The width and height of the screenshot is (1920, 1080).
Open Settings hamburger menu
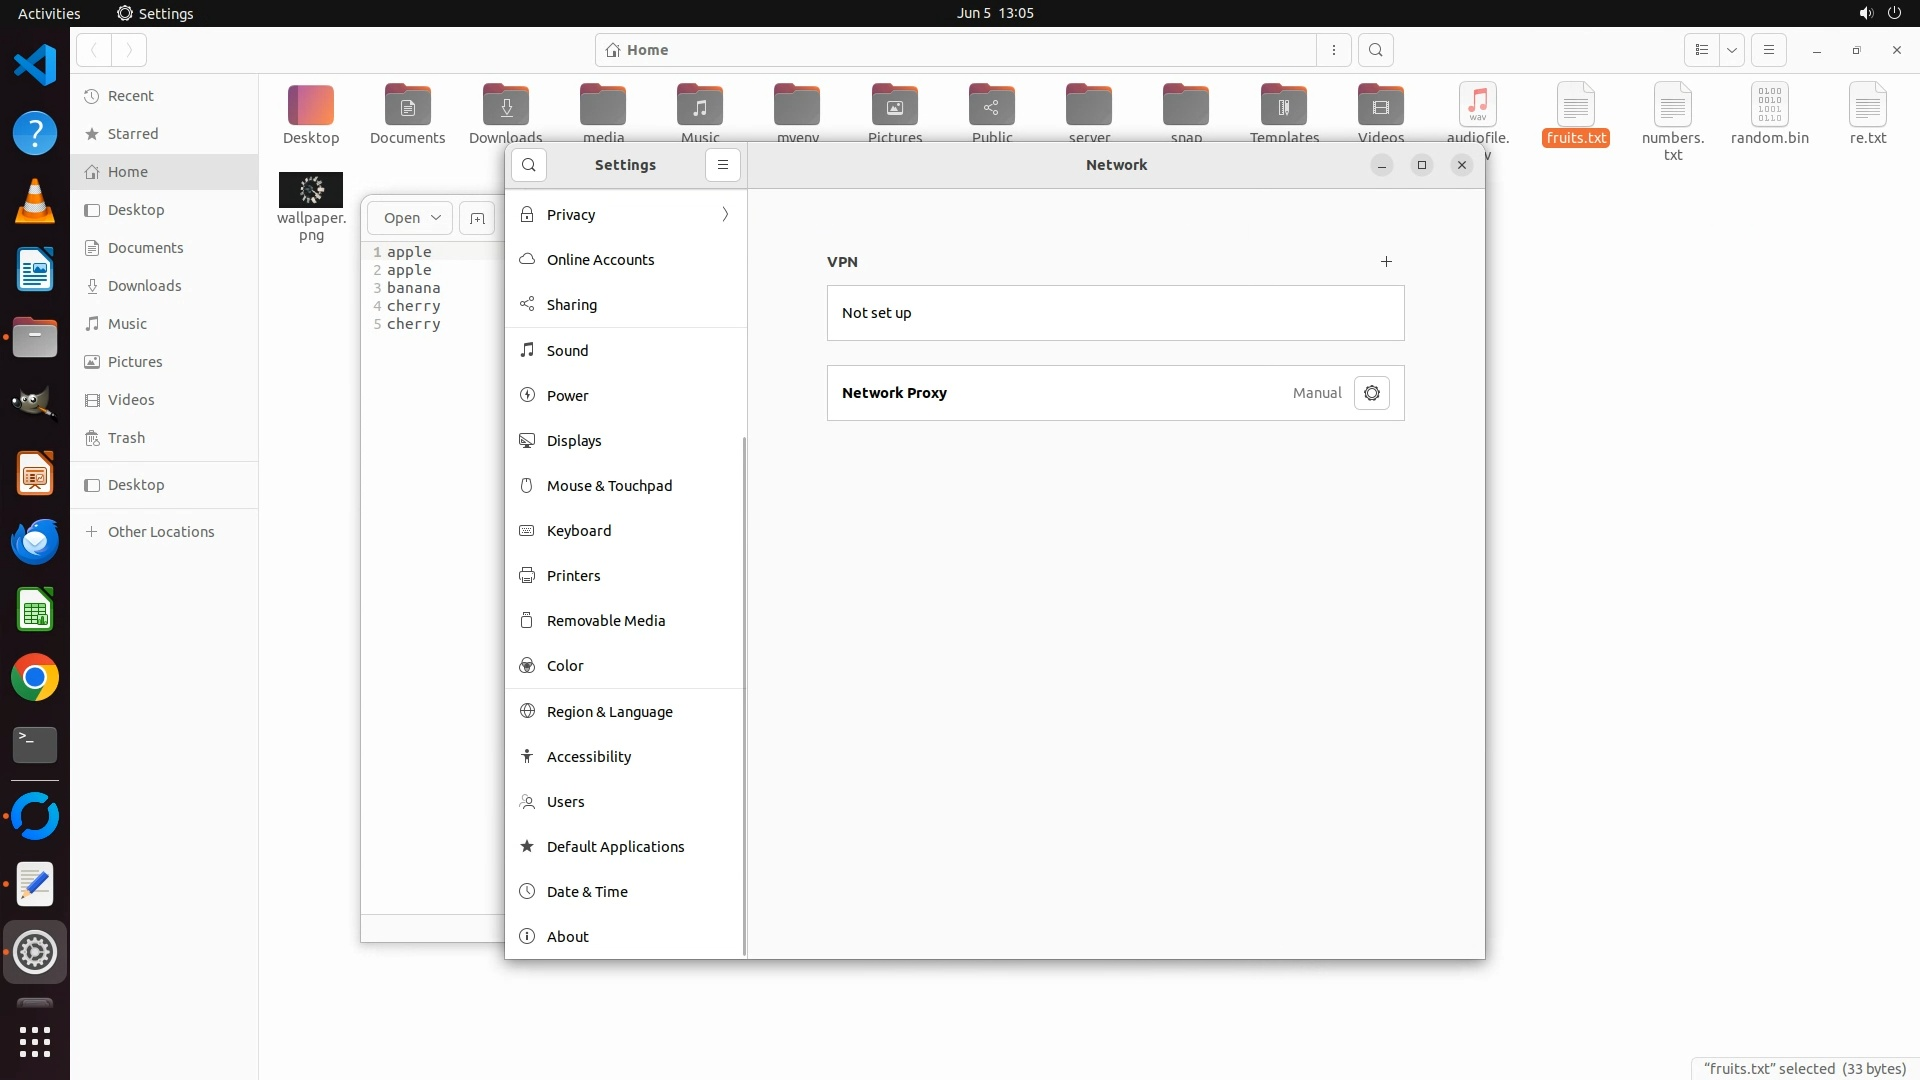click(723, 165)
